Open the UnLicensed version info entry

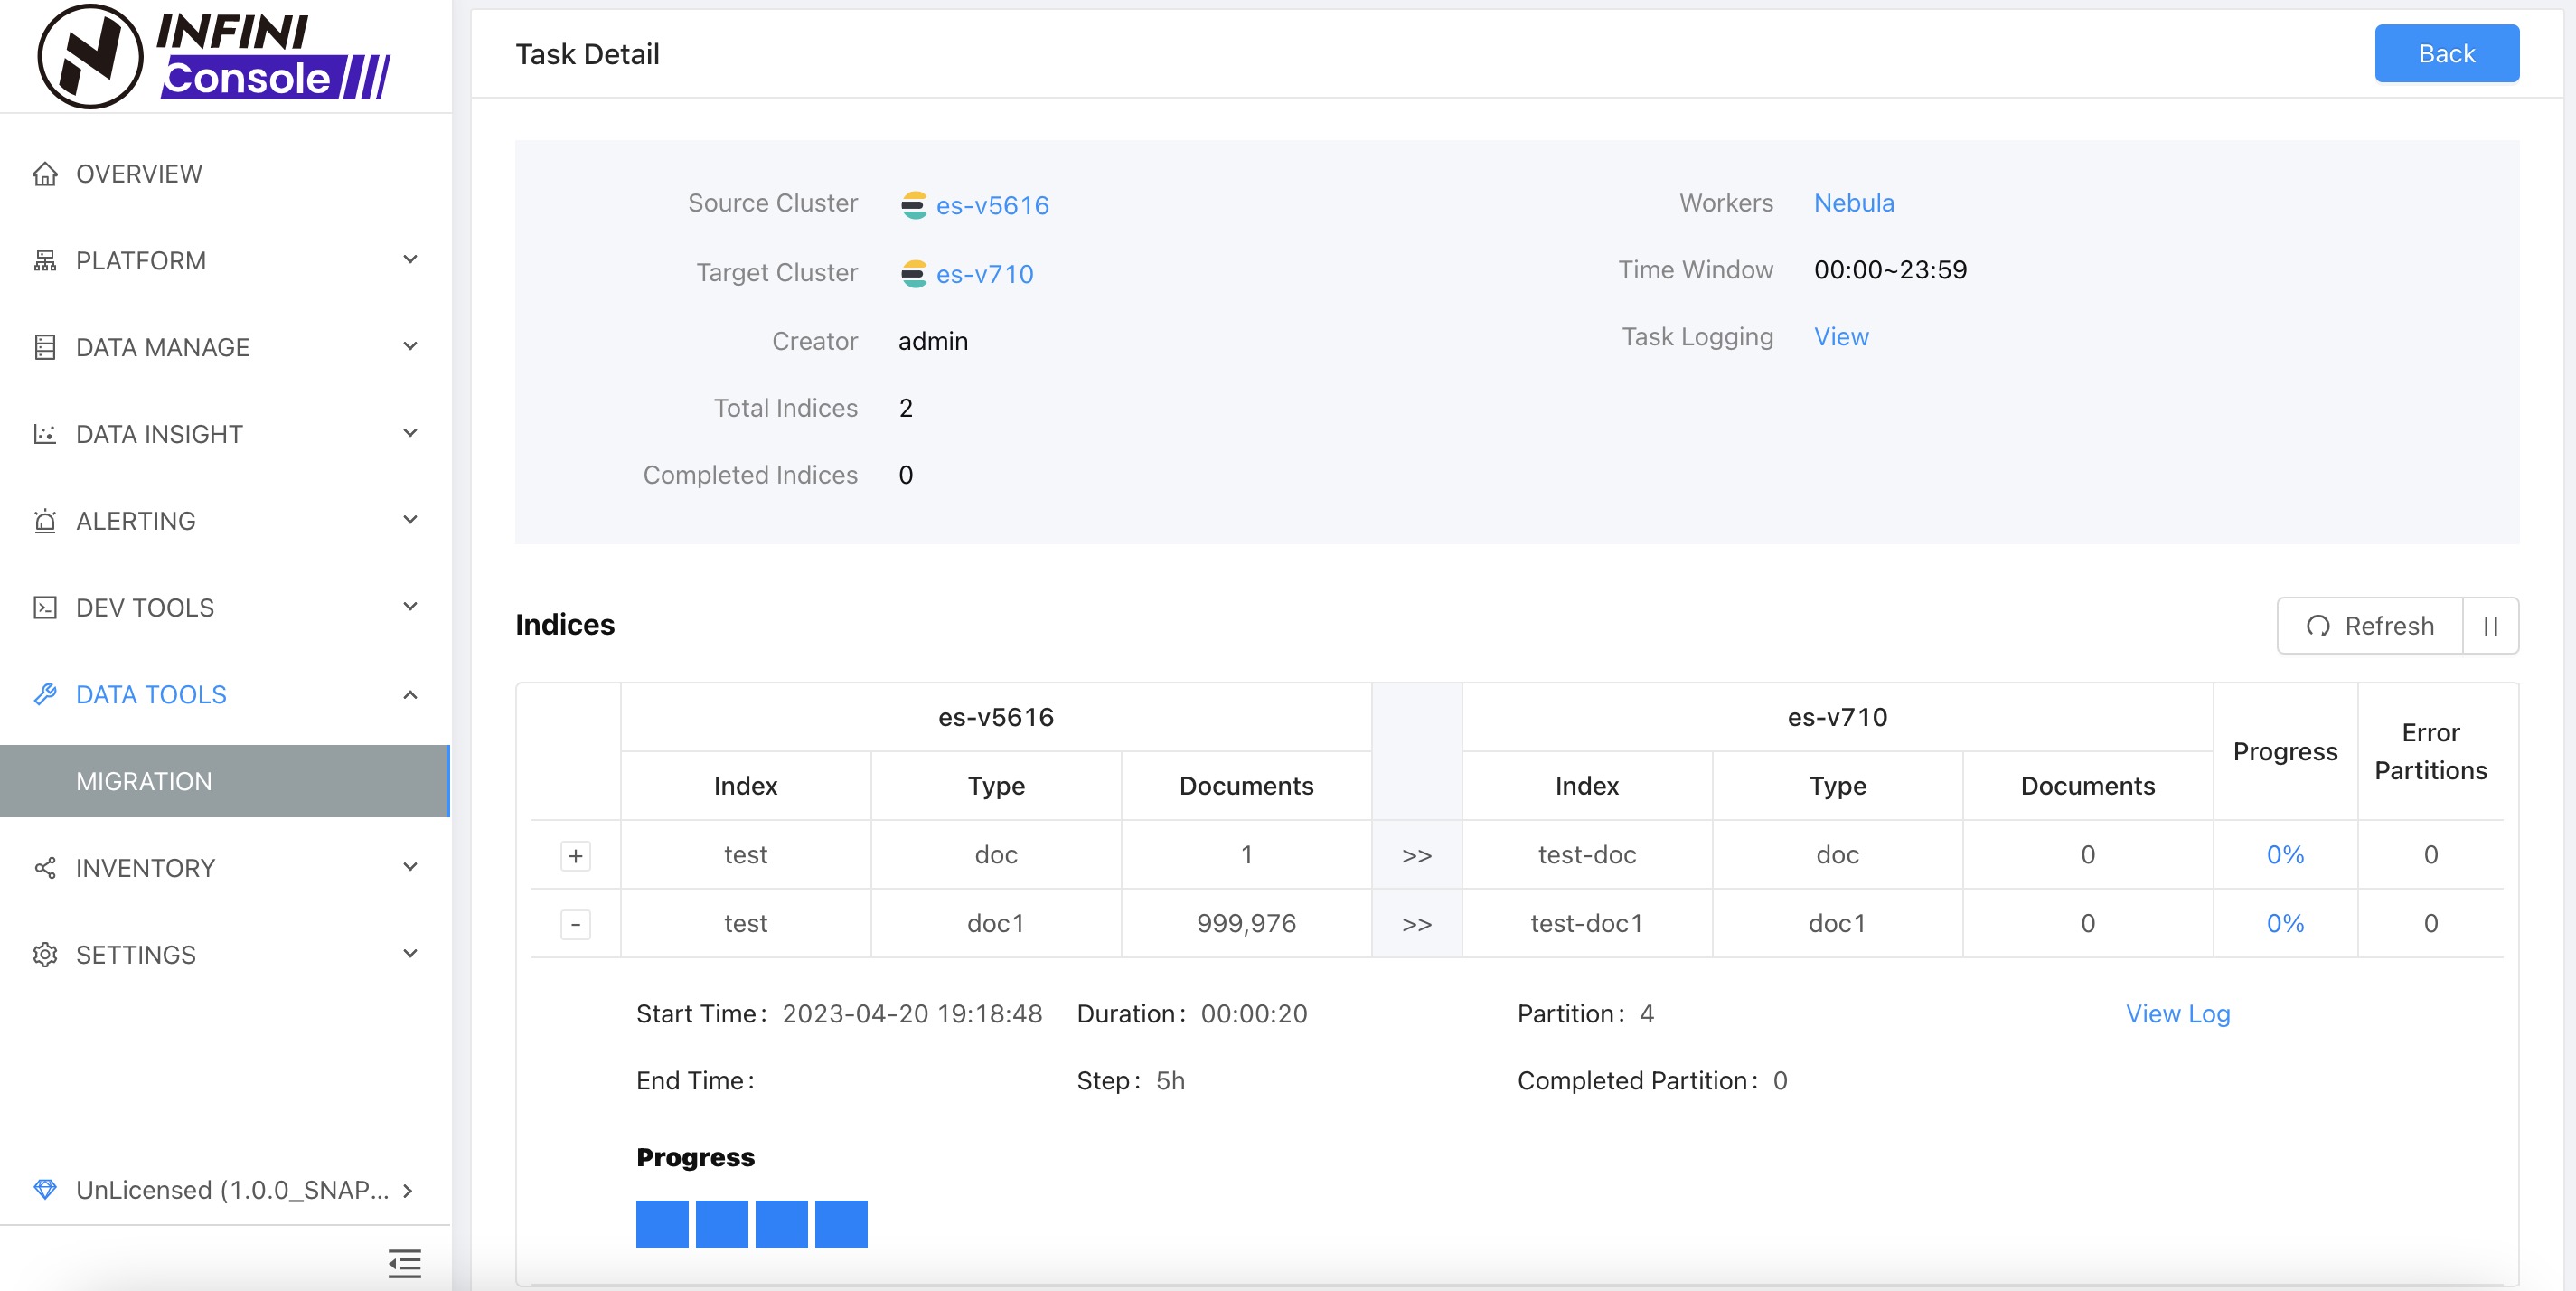pos(232,1190)
